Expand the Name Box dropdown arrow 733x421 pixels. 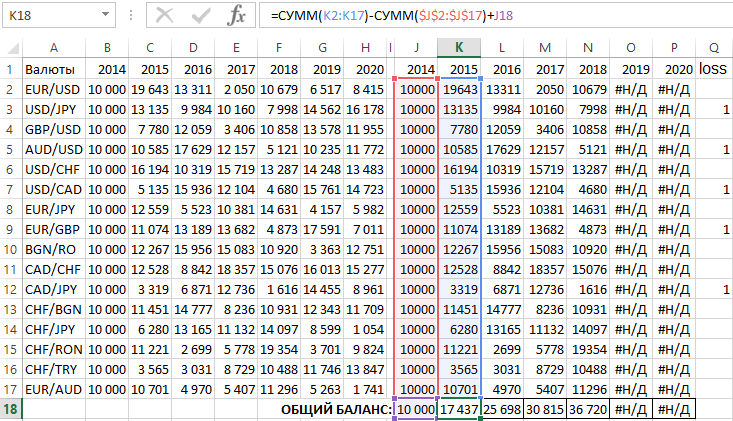click(x=105, y=17)
